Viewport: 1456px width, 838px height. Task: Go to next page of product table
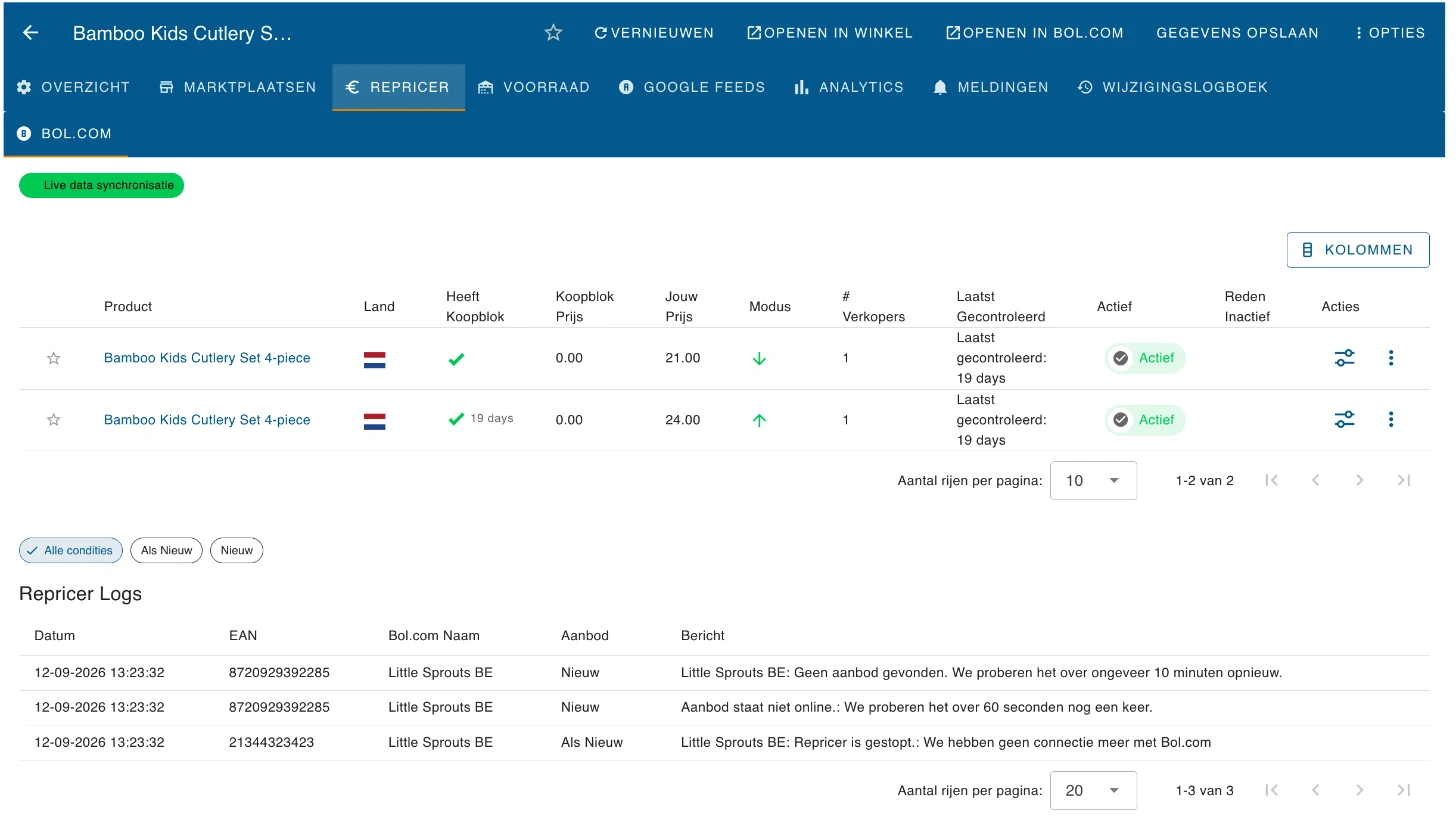point(1360,481)
